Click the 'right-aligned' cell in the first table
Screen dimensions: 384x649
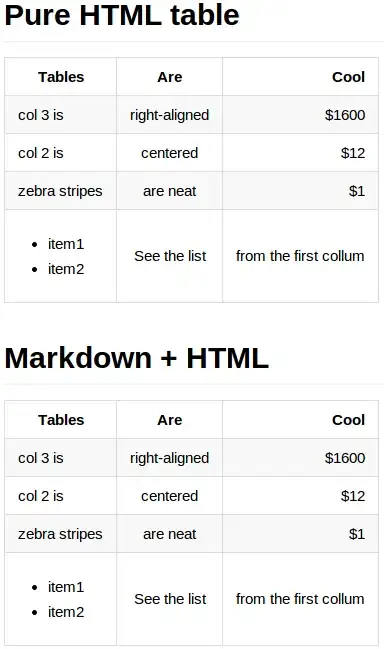170,115
